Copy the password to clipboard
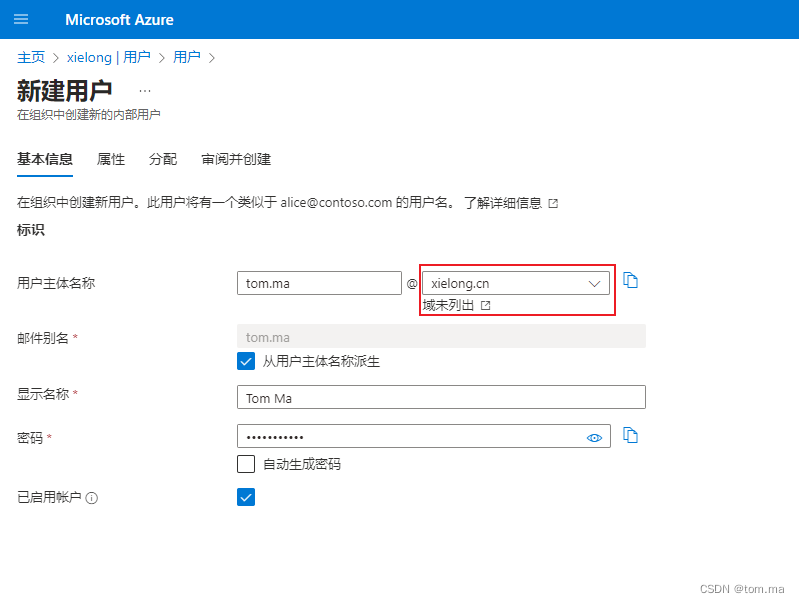 click(x=630, y=435)
